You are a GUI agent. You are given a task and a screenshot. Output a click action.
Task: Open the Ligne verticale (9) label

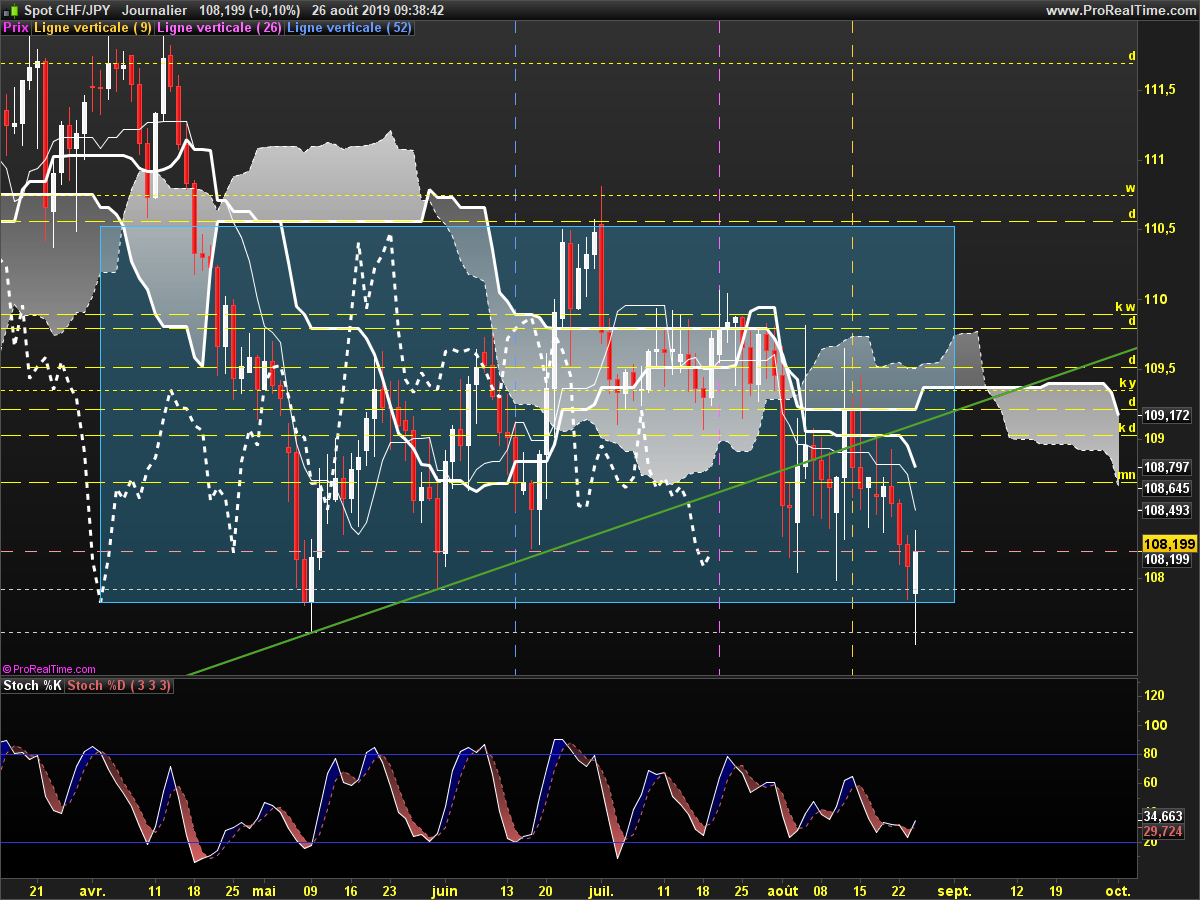pyautogui.click(x=93, y=28)
